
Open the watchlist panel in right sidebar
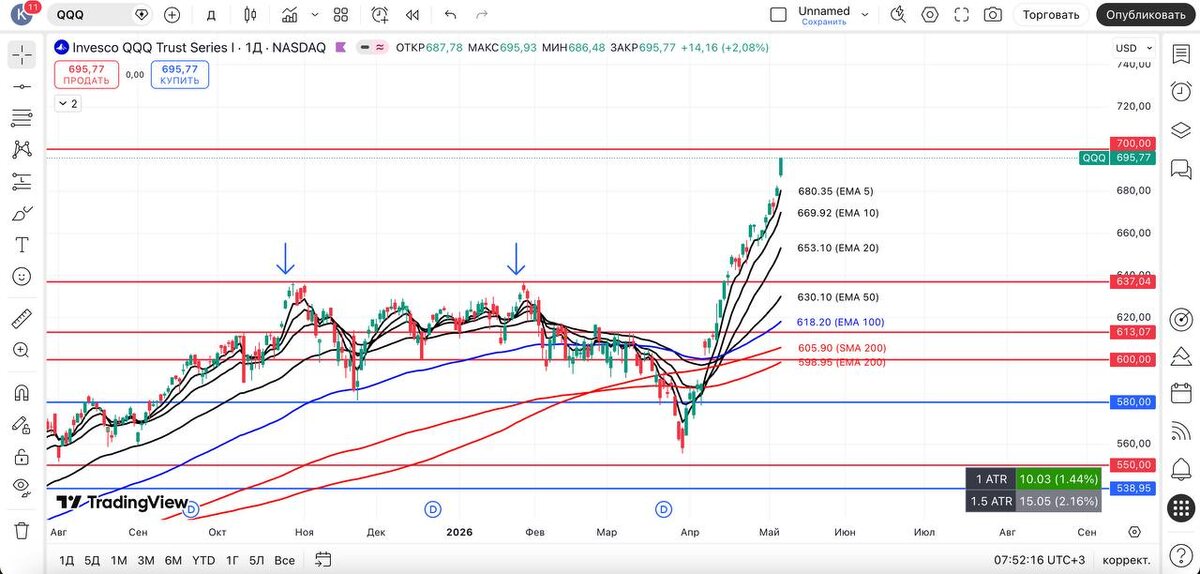click(x=1181, y=53)
